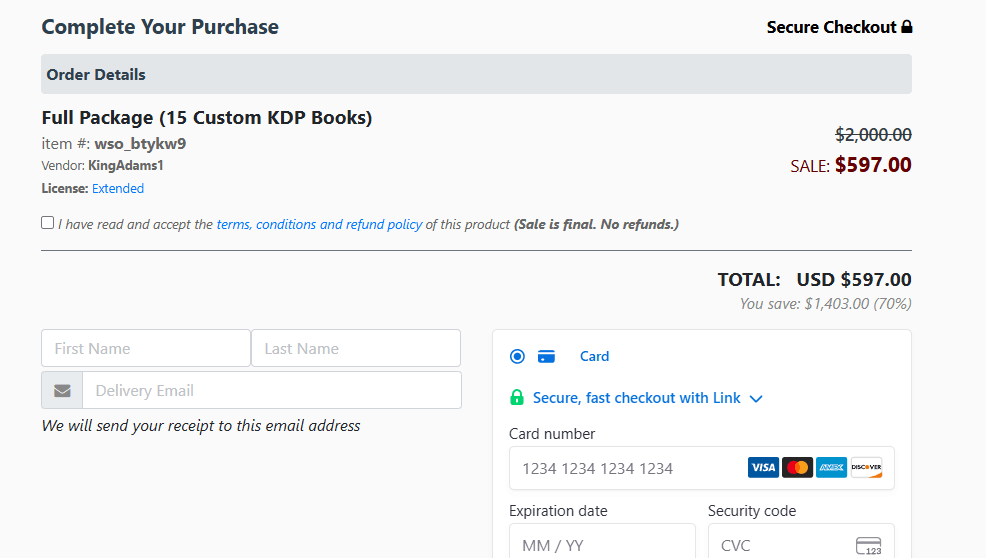Open the Extended license link
The width and height of the screenshot is (986, 558).
click(x=118, y=189)
